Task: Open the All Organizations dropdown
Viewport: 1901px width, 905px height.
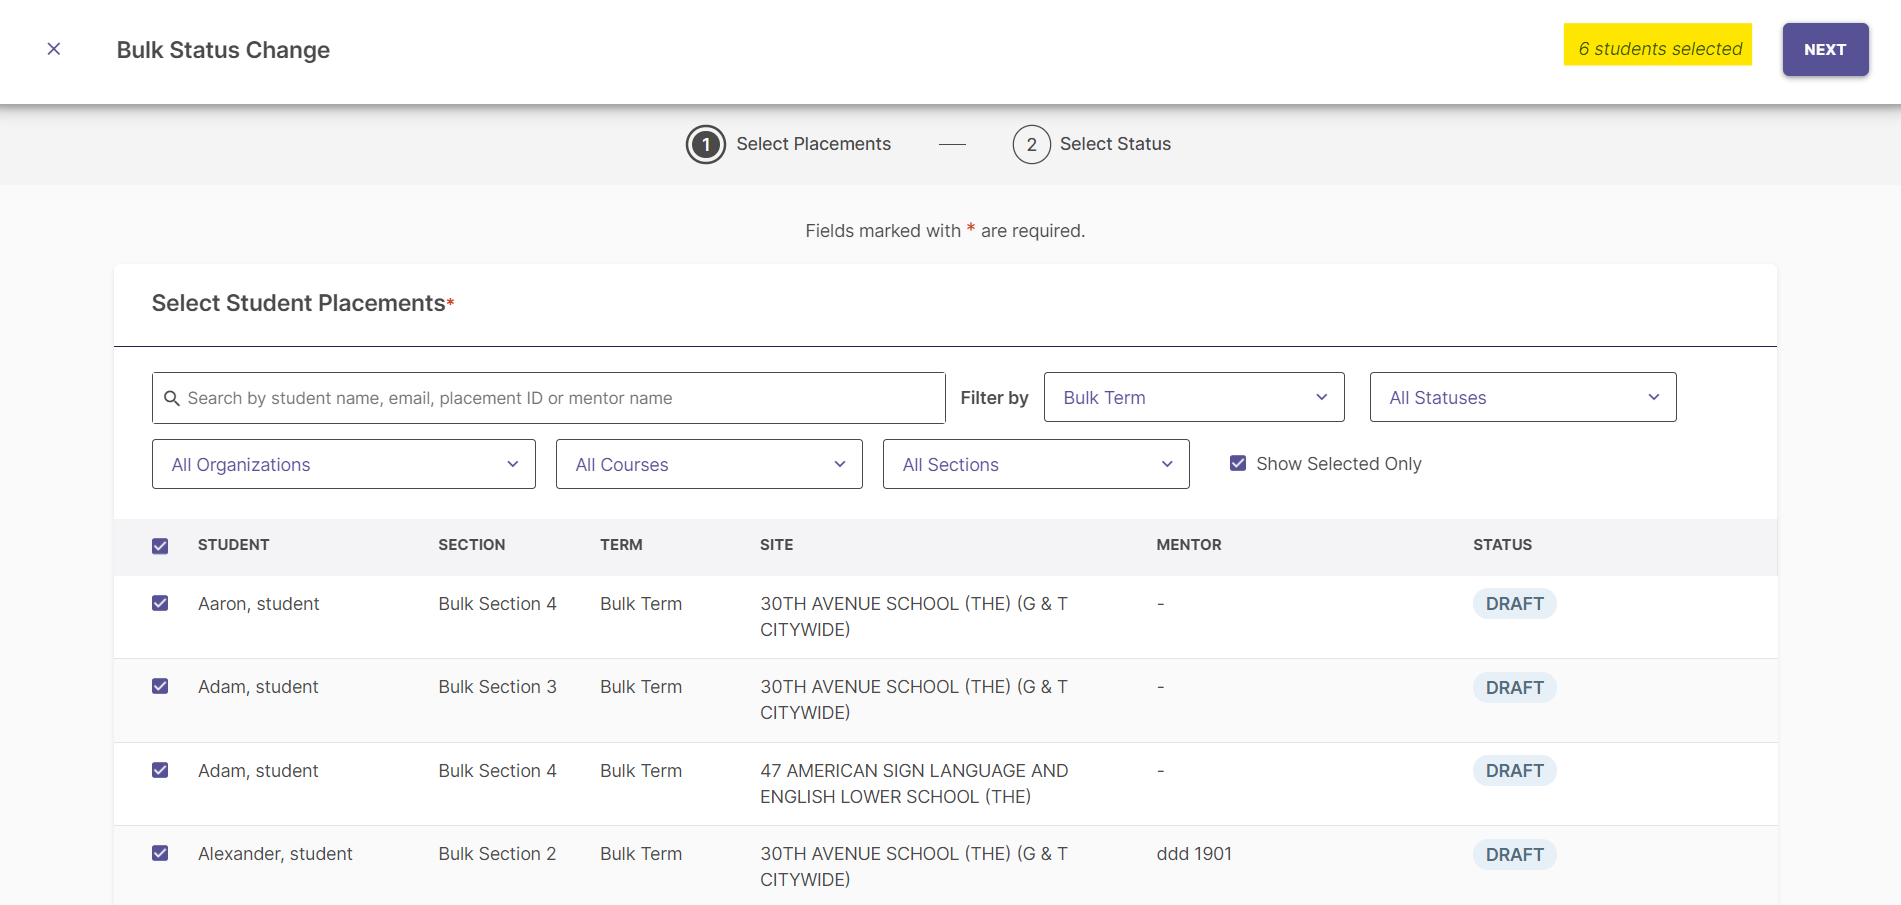Action: (343, 463)
